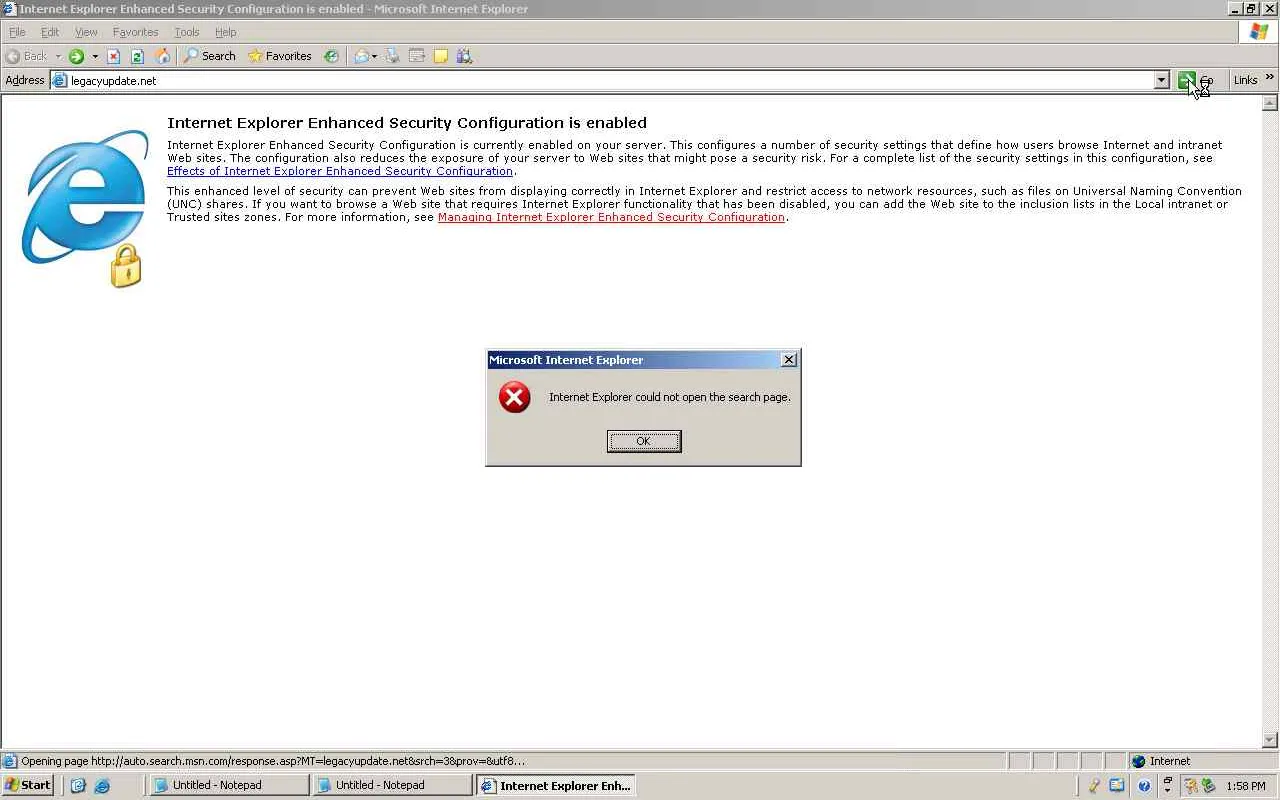Click the yellow note Discuss icon
The width and height of the screenshot is (1280, 800).
click(x=441, y=56)
